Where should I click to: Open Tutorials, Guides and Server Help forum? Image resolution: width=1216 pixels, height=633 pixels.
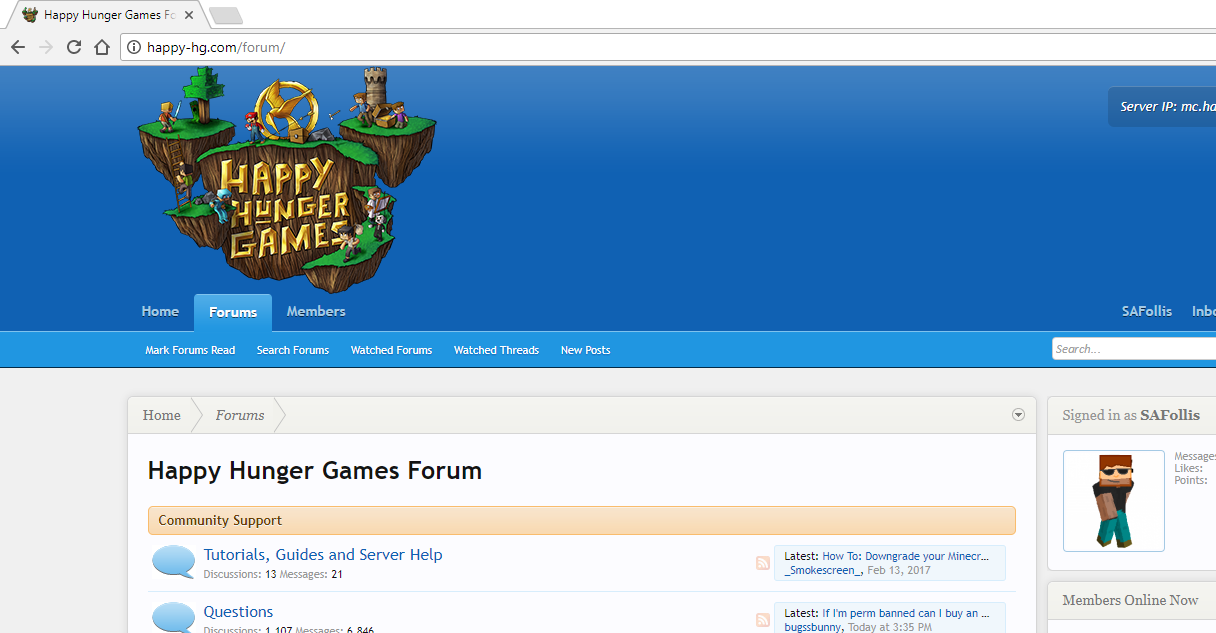pyautogui.click(x=323, y=554)
